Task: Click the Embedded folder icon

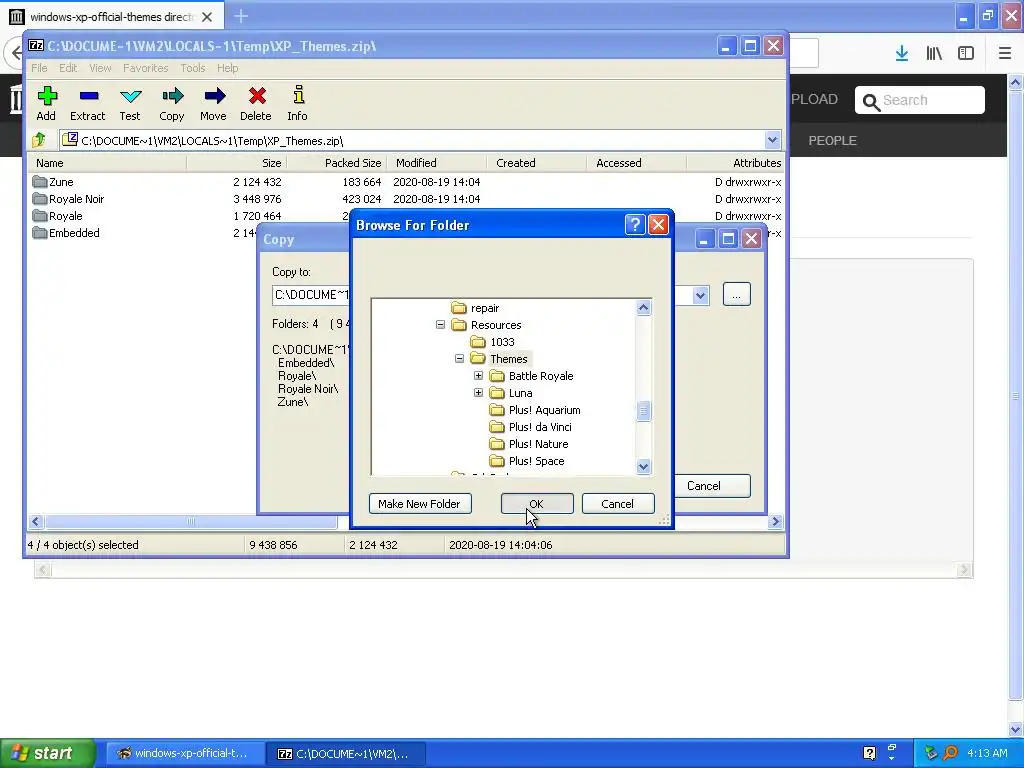Action: tap(40, 232)
